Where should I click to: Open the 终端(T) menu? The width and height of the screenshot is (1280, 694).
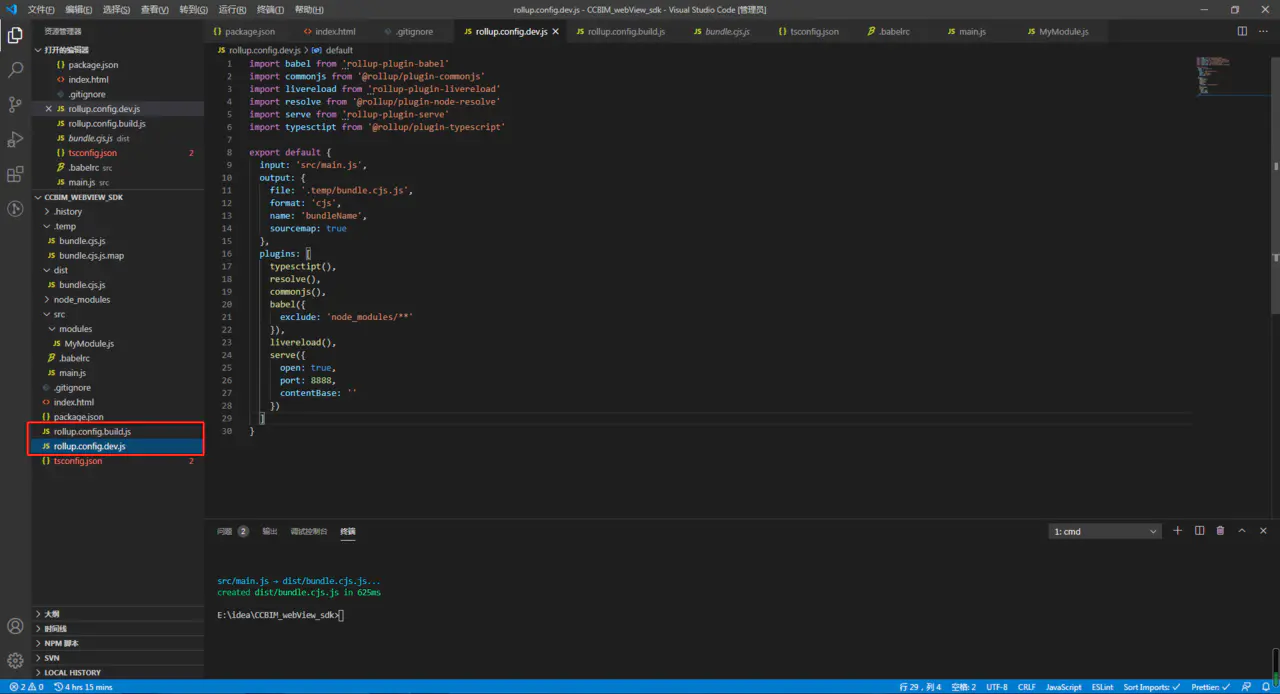[270, 9]
